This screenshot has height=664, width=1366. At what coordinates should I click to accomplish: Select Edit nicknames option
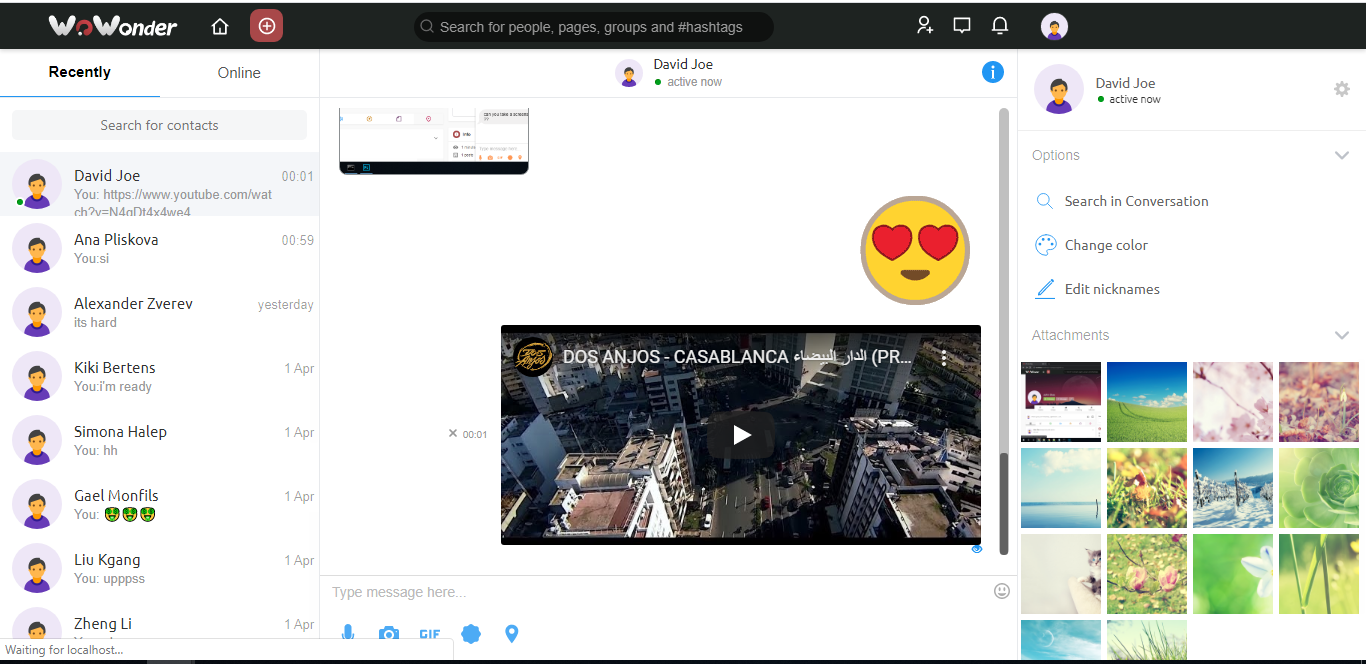click(x=1112, y=289)
